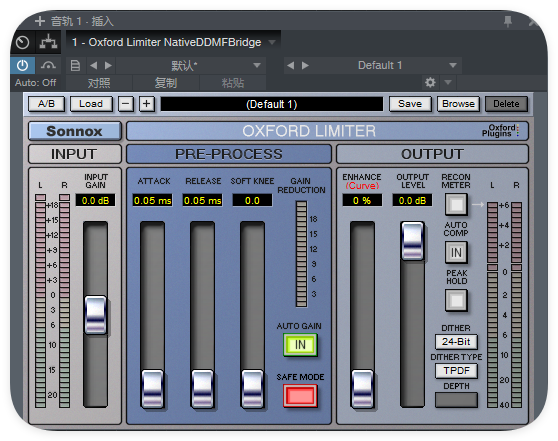Go to next preset beside 默认
558x441 pixels.
point(108,65)
